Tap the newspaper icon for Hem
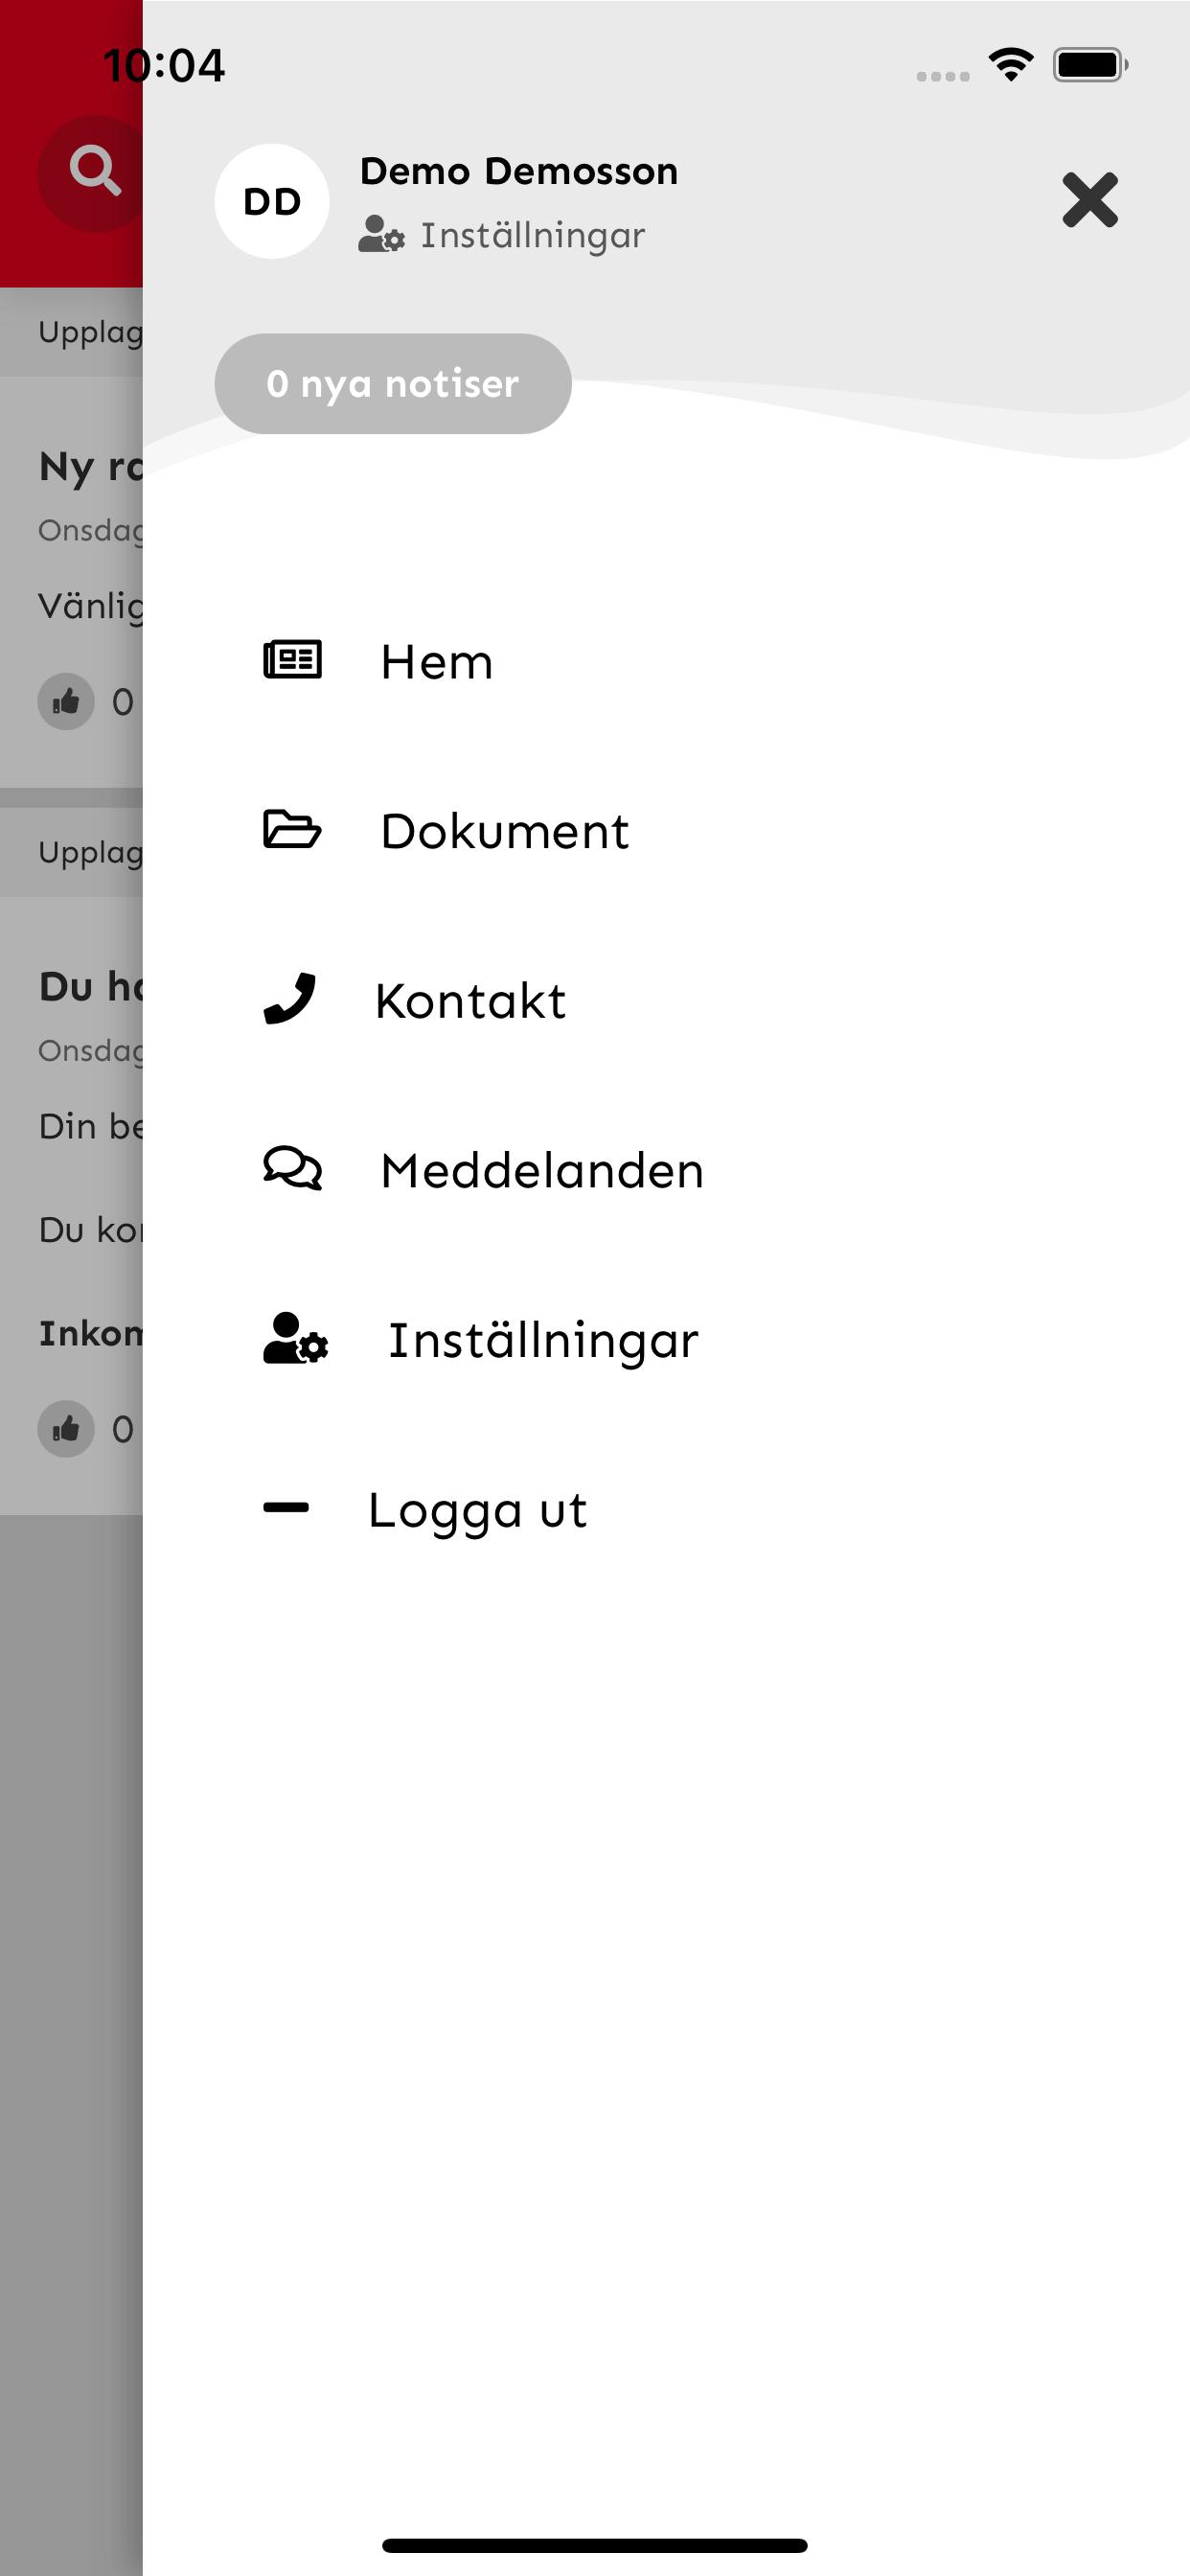Screen dimensions: 1190x2576 pyautogui.click(x=292, y=660)
